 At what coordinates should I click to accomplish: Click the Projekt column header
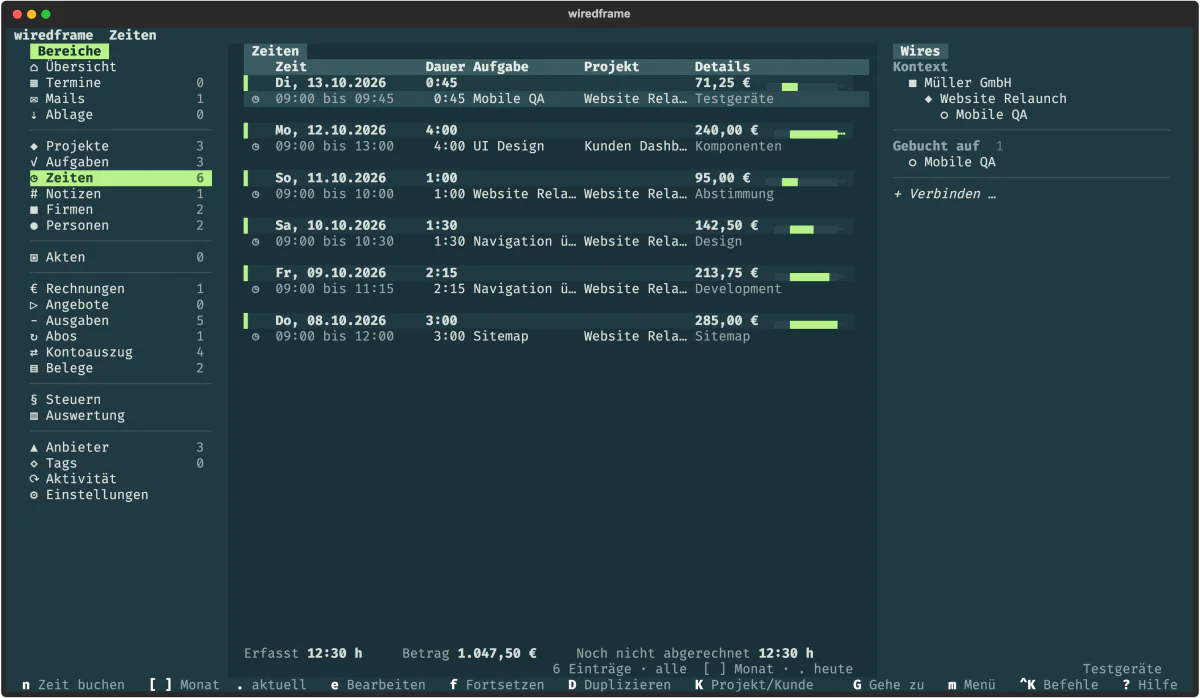tap(612, 67)
